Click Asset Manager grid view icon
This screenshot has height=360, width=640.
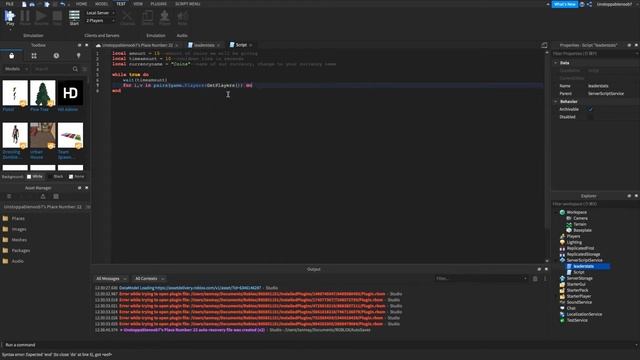[x=56, y=196]
